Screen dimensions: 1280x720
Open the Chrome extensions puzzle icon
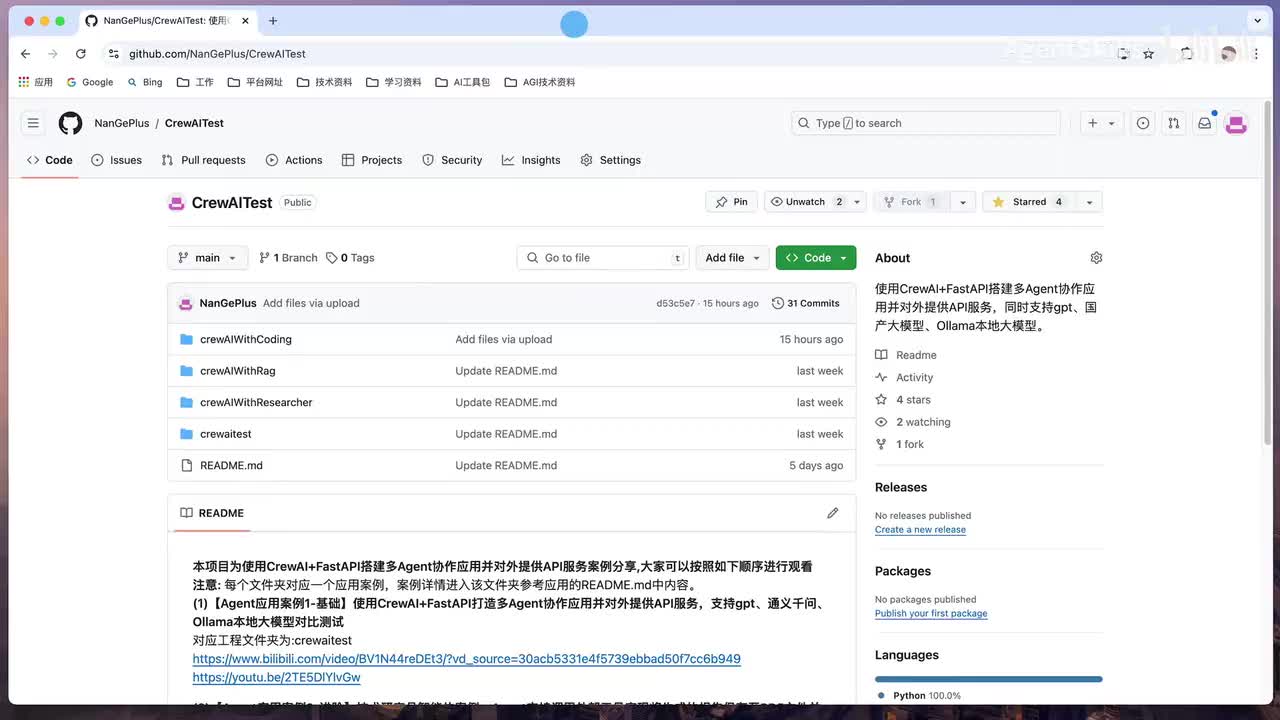(x=1187, y=54)
